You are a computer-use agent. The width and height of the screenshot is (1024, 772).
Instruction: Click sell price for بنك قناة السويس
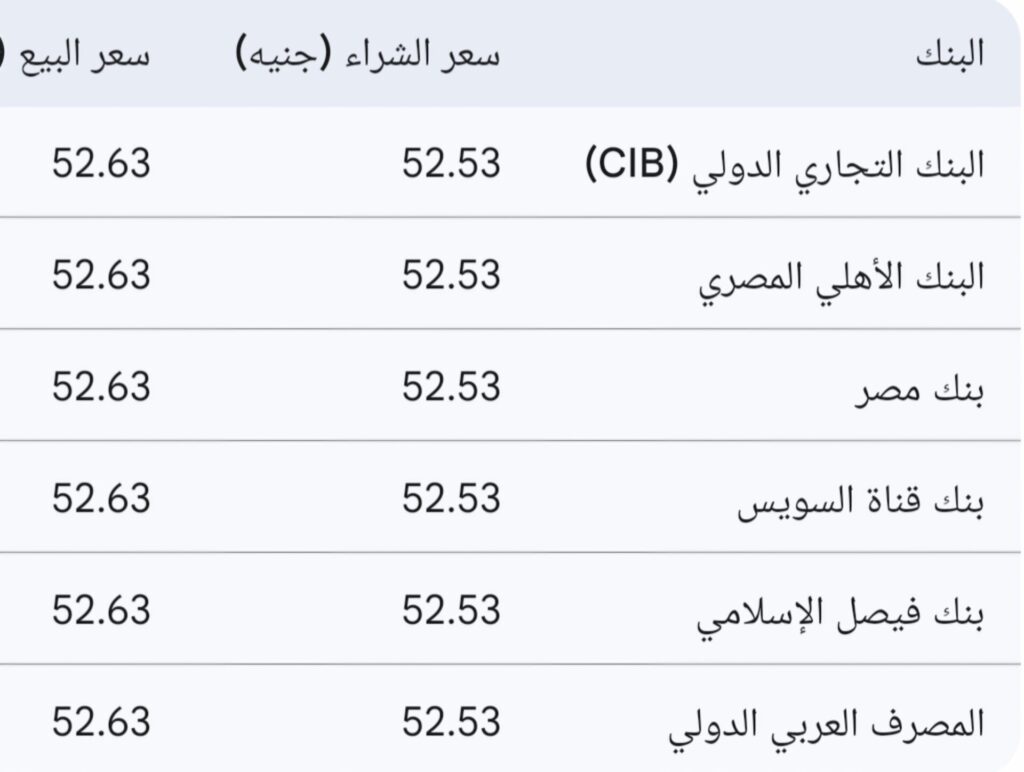tap(101, 499)
